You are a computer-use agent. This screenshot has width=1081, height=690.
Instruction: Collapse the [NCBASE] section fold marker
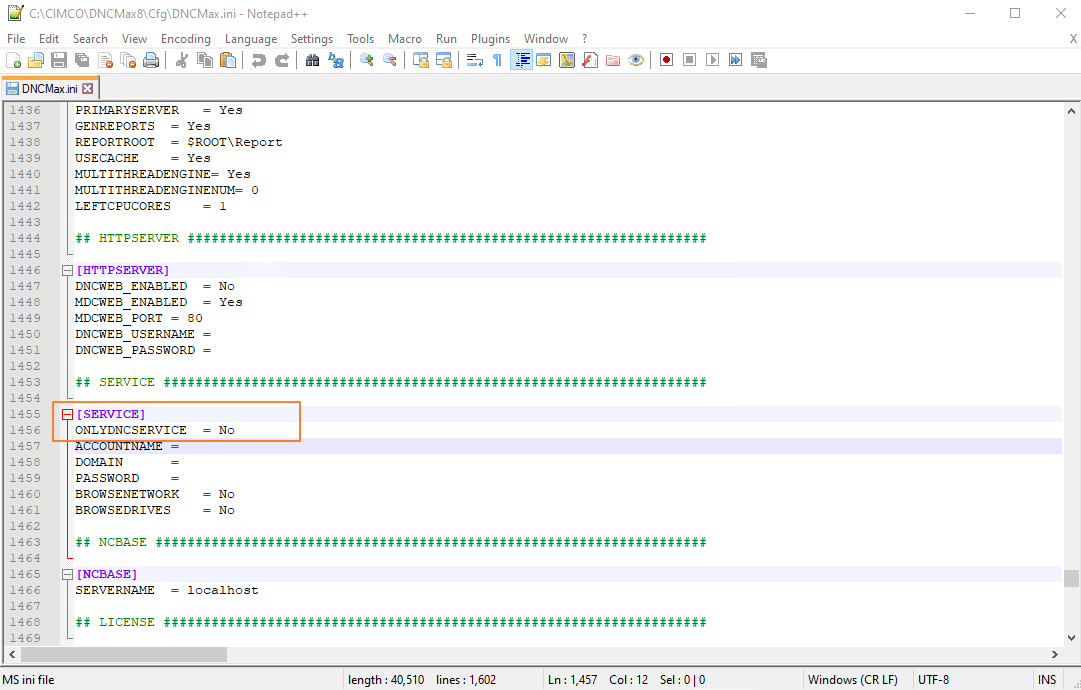[68, 574]
